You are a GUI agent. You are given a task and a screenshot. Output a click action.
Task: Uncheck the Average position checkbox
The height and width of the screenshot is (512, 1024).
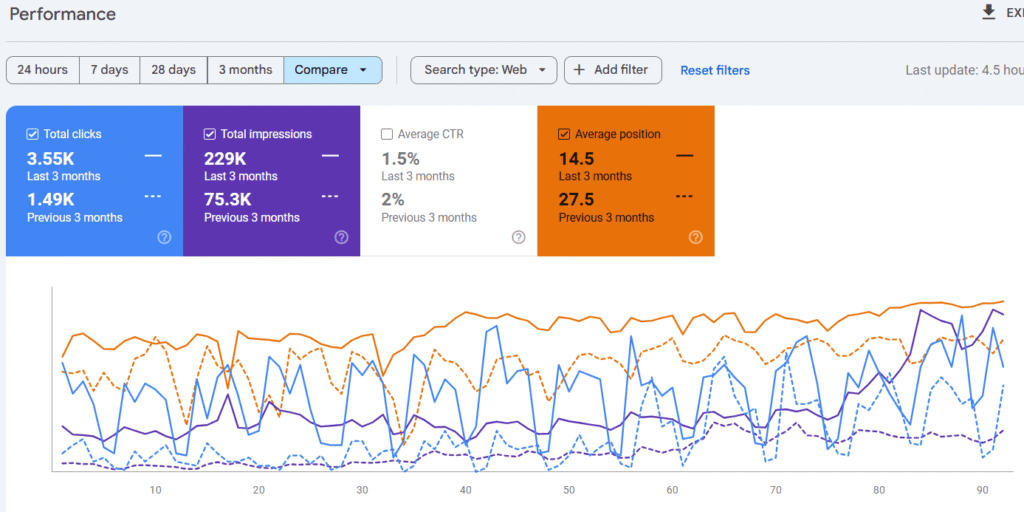coord(564,134)
